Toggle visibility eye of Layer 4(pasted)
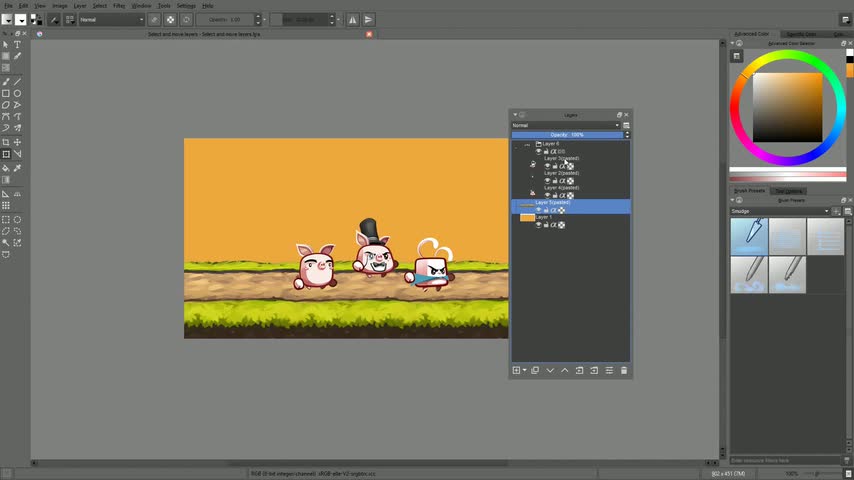The image size is (854, 480). [547, 196]
